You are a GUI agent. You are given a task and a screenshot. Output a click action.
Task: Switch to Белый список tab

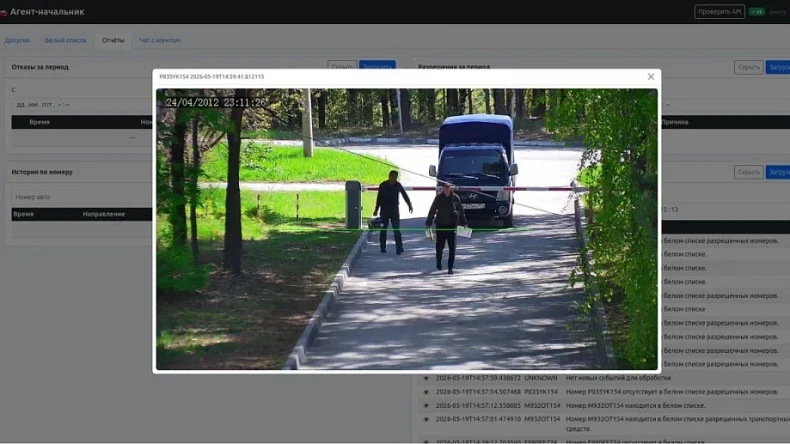tap(65, 40)
